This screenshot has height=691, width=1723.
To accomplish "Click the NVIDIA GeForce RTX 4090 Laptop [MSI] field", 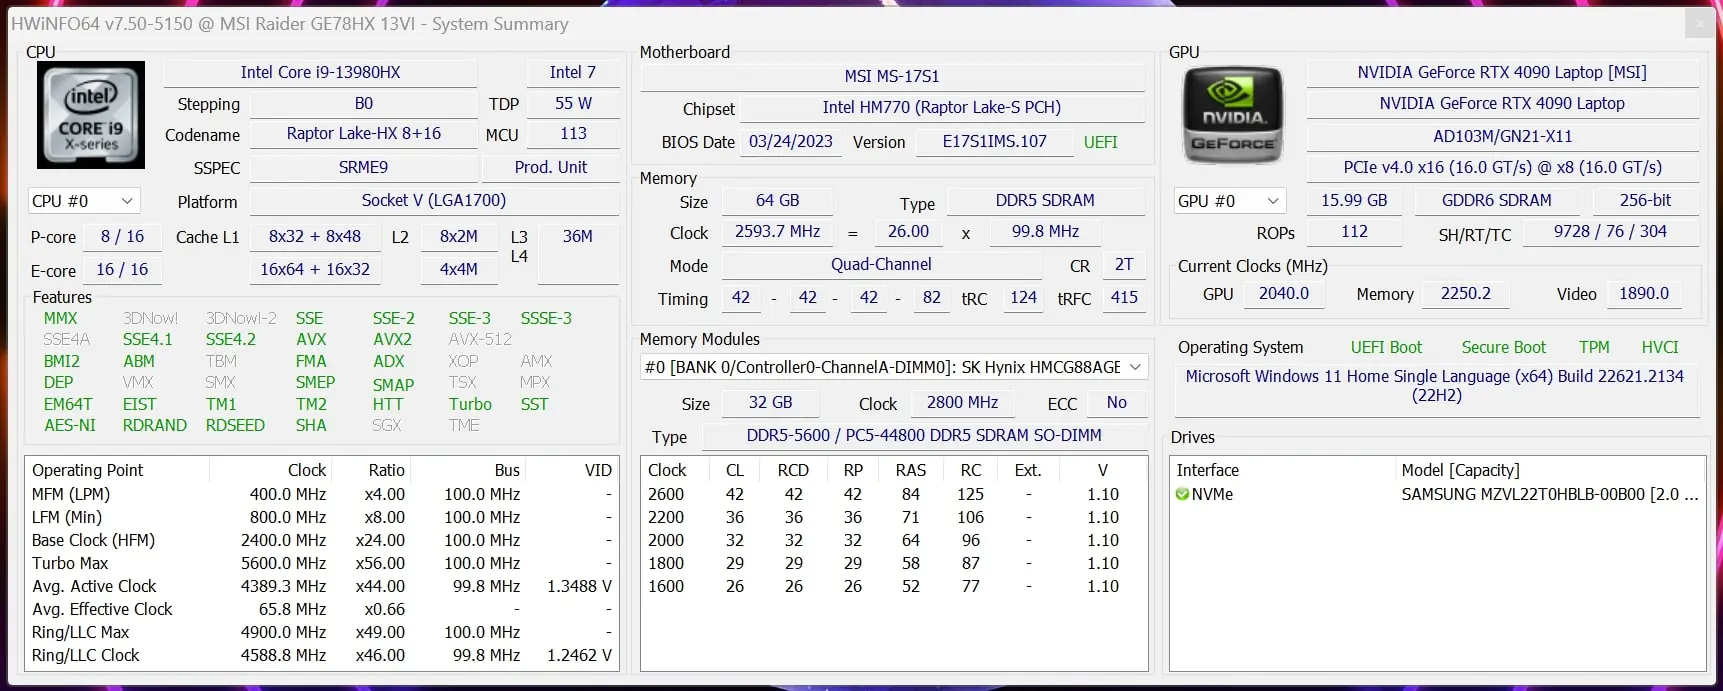I will pyautogui.click(x=1502, y=72).
